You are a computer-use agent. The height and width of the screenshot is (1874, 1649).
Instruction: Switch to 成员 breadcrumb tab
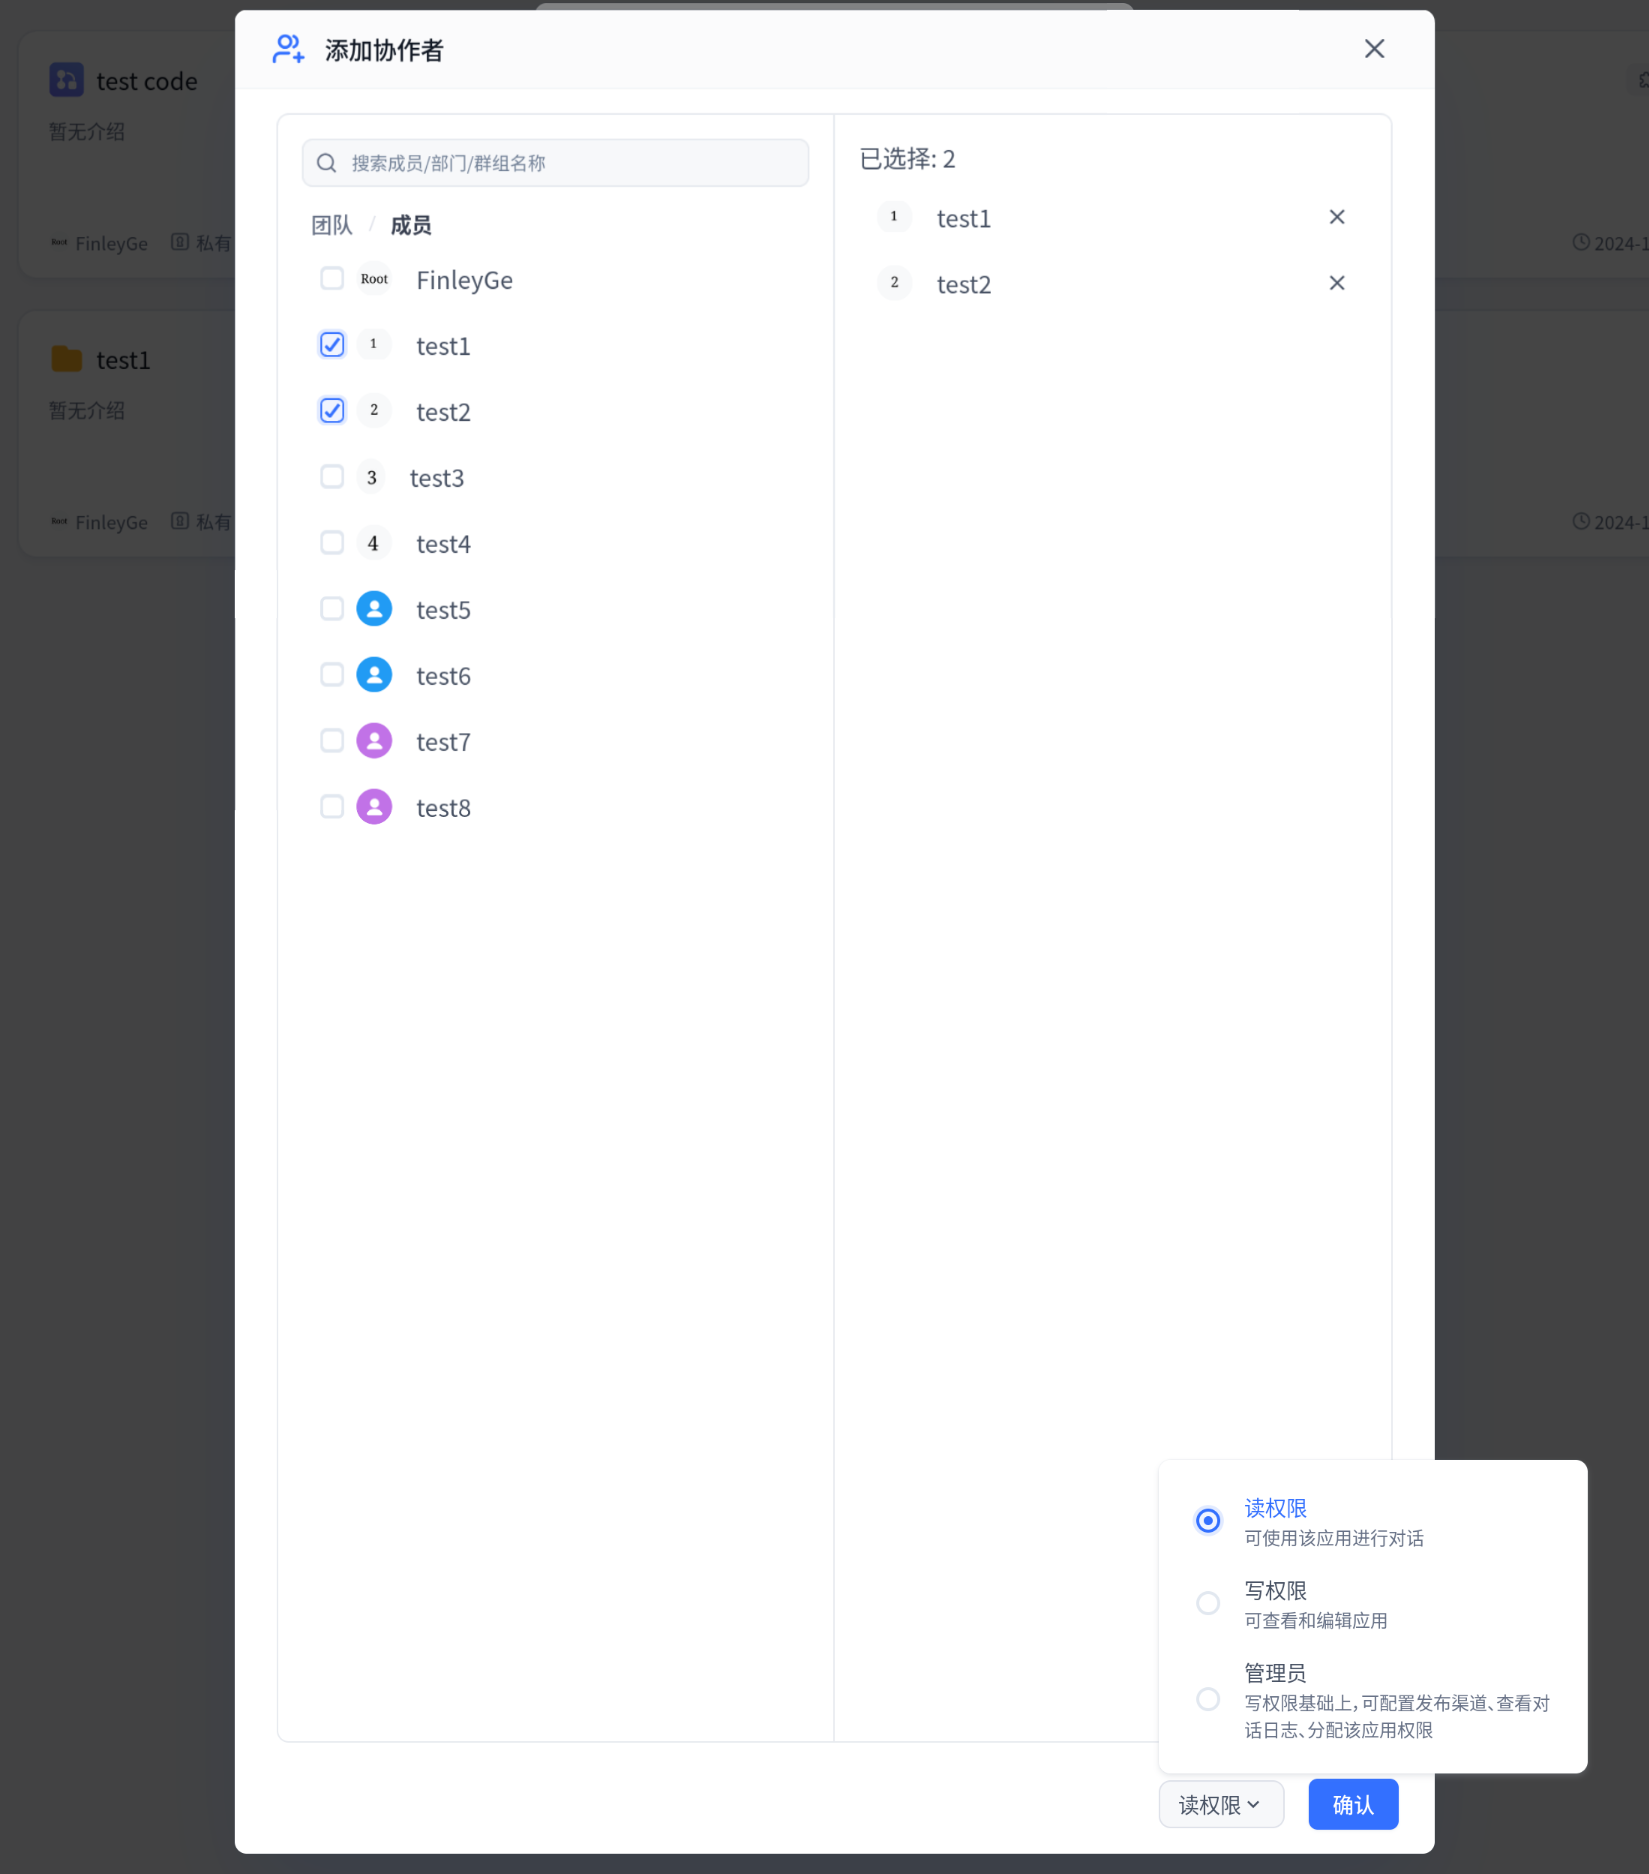411,225
